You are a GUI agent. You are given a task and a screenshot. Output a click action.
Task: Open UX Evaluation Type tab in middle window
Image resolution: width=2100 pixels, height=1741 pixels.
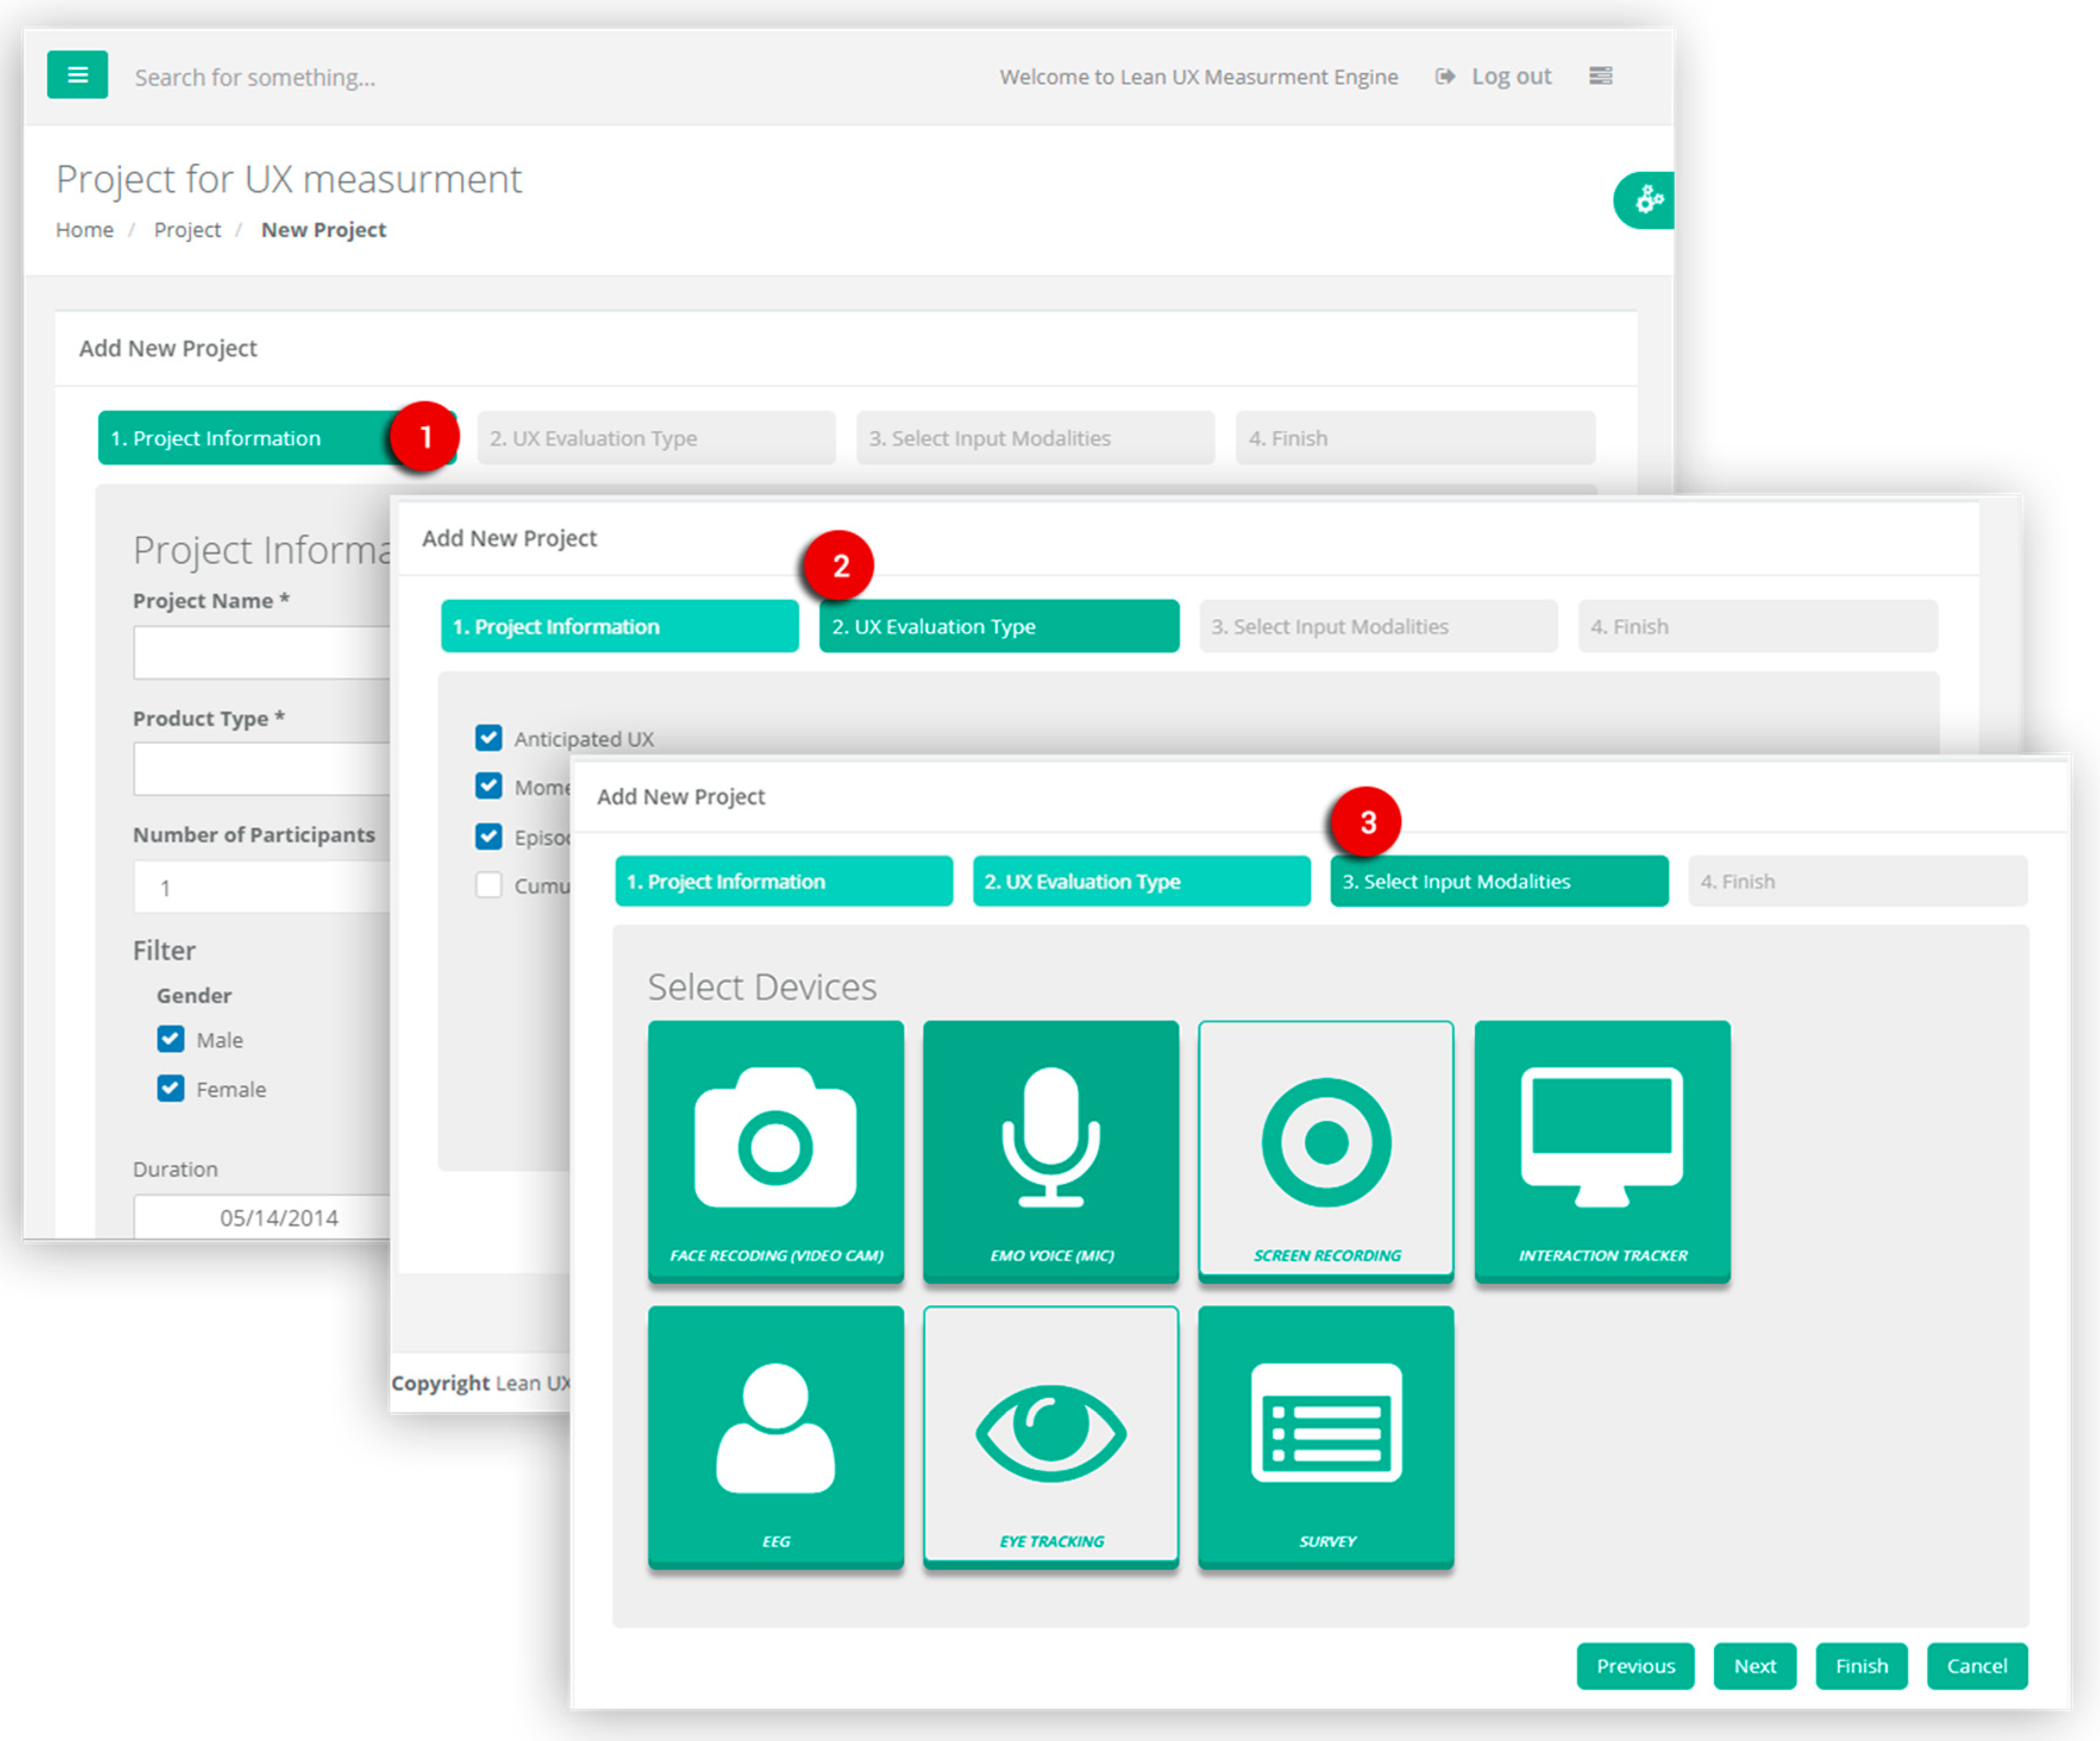(999, 626)
